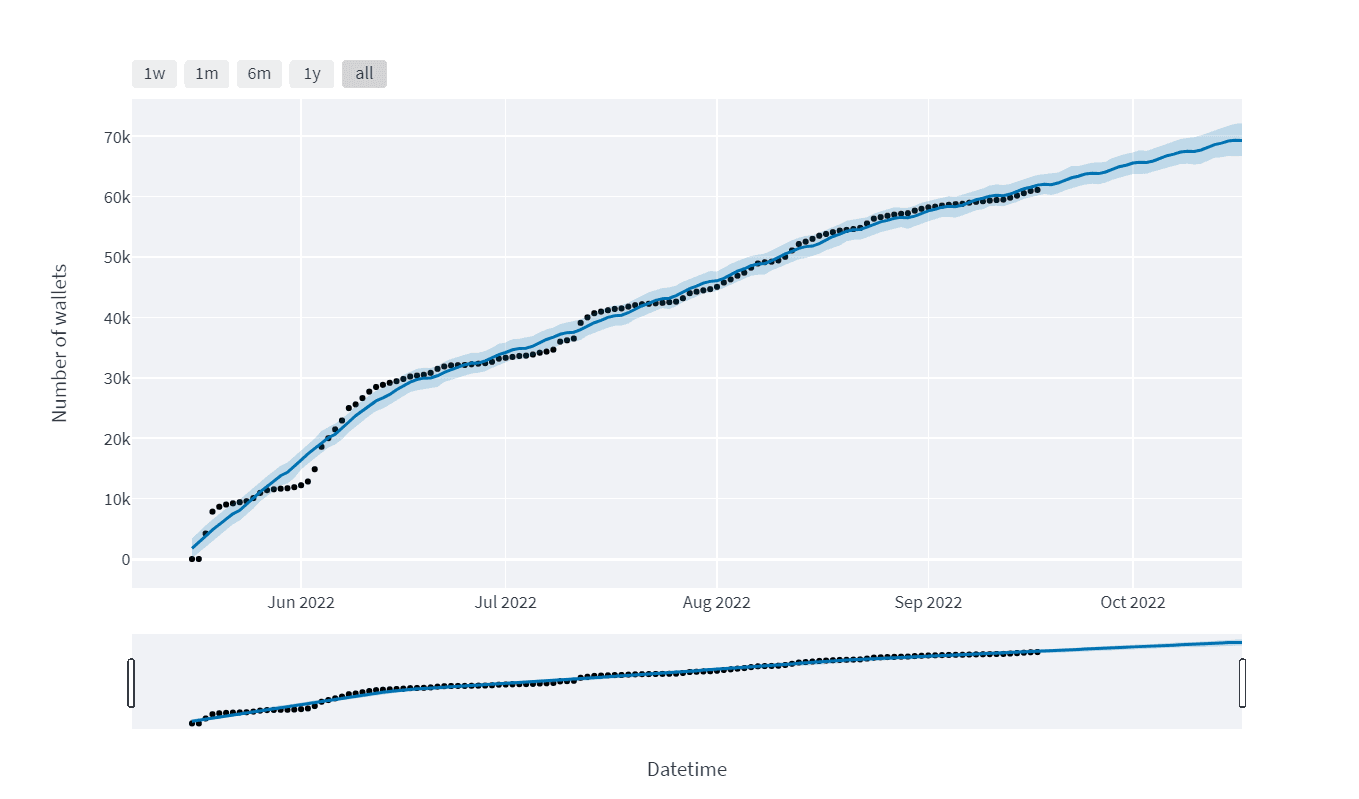Viewport: 1359px width, 799px height.
Task: Click the last black data point
Action: pyautogui.click(x=1037, y=190)
